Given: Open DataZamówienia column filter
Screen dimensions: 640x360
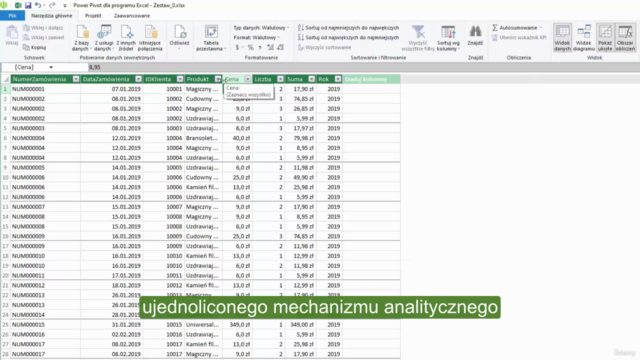Looking at the screenshot, I should [x=138, y=79].
